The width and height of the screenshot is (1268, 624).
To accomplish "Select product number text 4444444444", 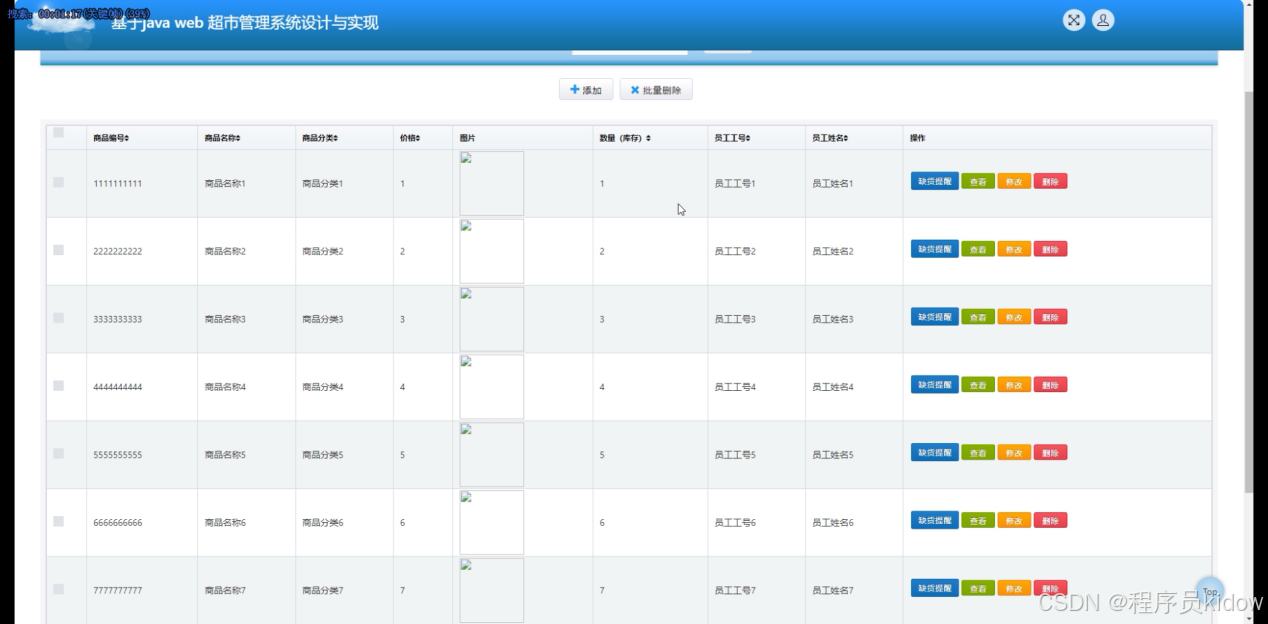I will [117, 387].
